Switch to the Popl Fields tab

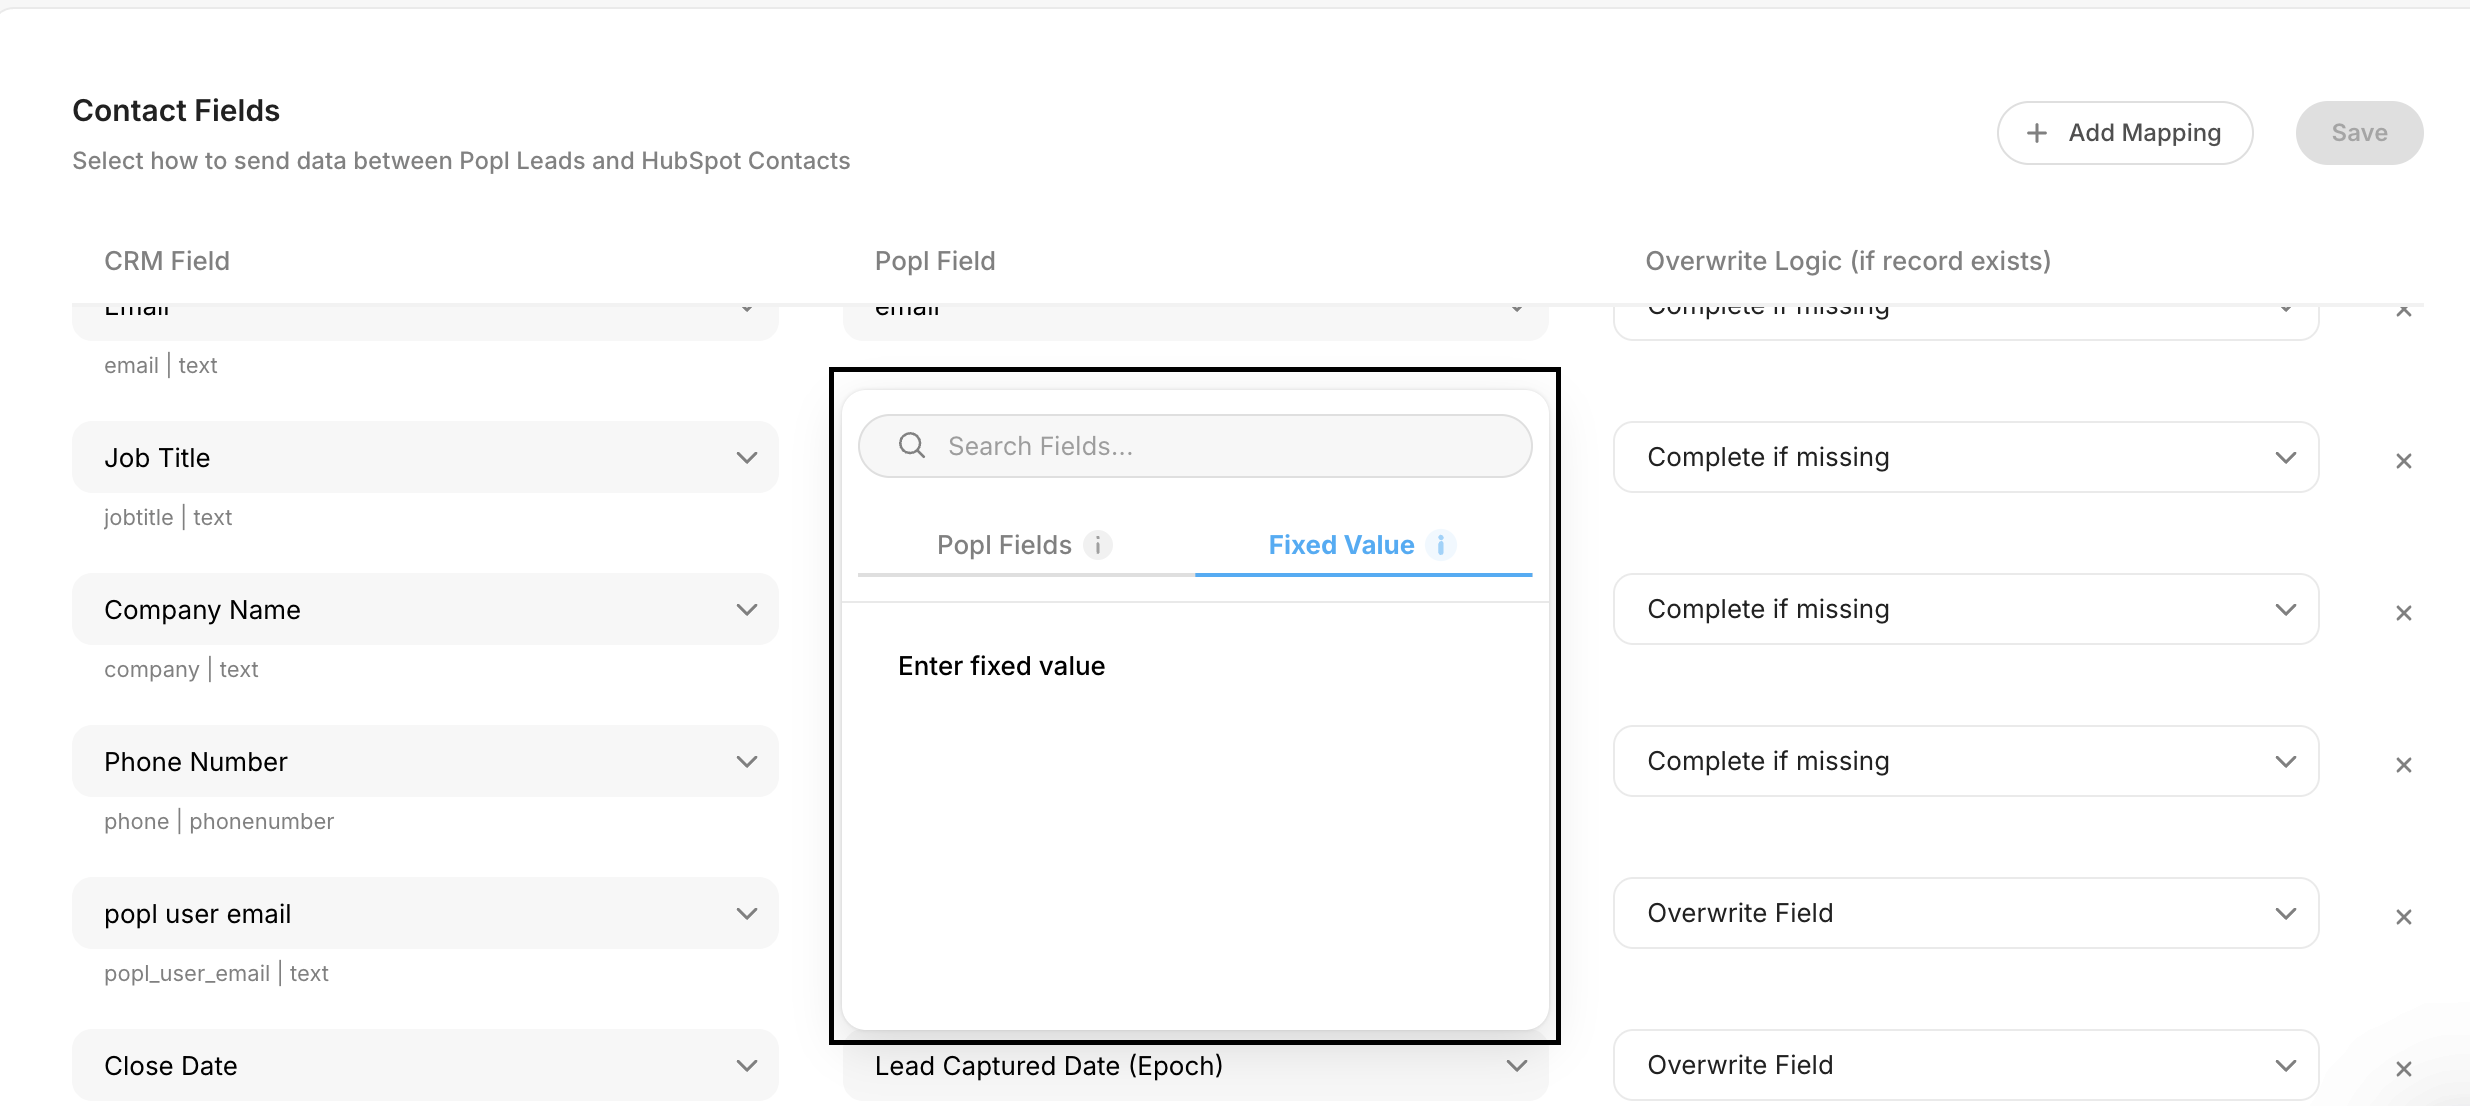pos(1004,545)
